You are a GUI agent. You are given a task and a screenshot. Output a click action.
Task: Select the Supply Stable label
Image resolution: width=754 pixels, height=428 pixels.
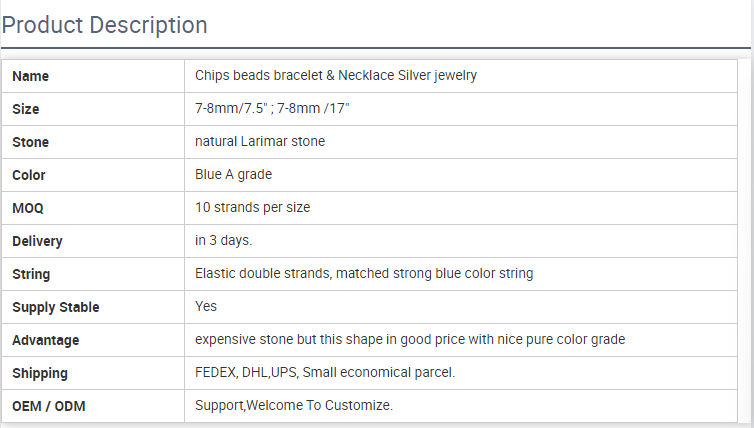click(56, 307)
